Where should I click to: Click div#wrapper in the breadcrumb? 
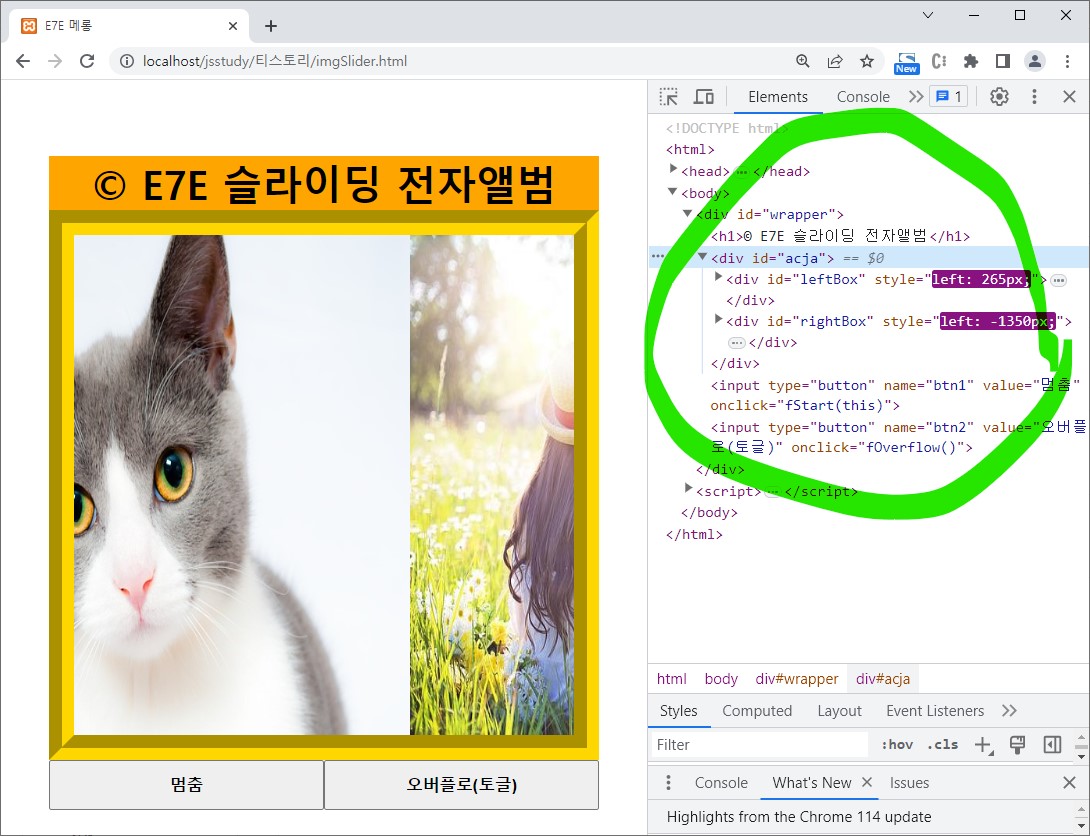tap(797, 679)
